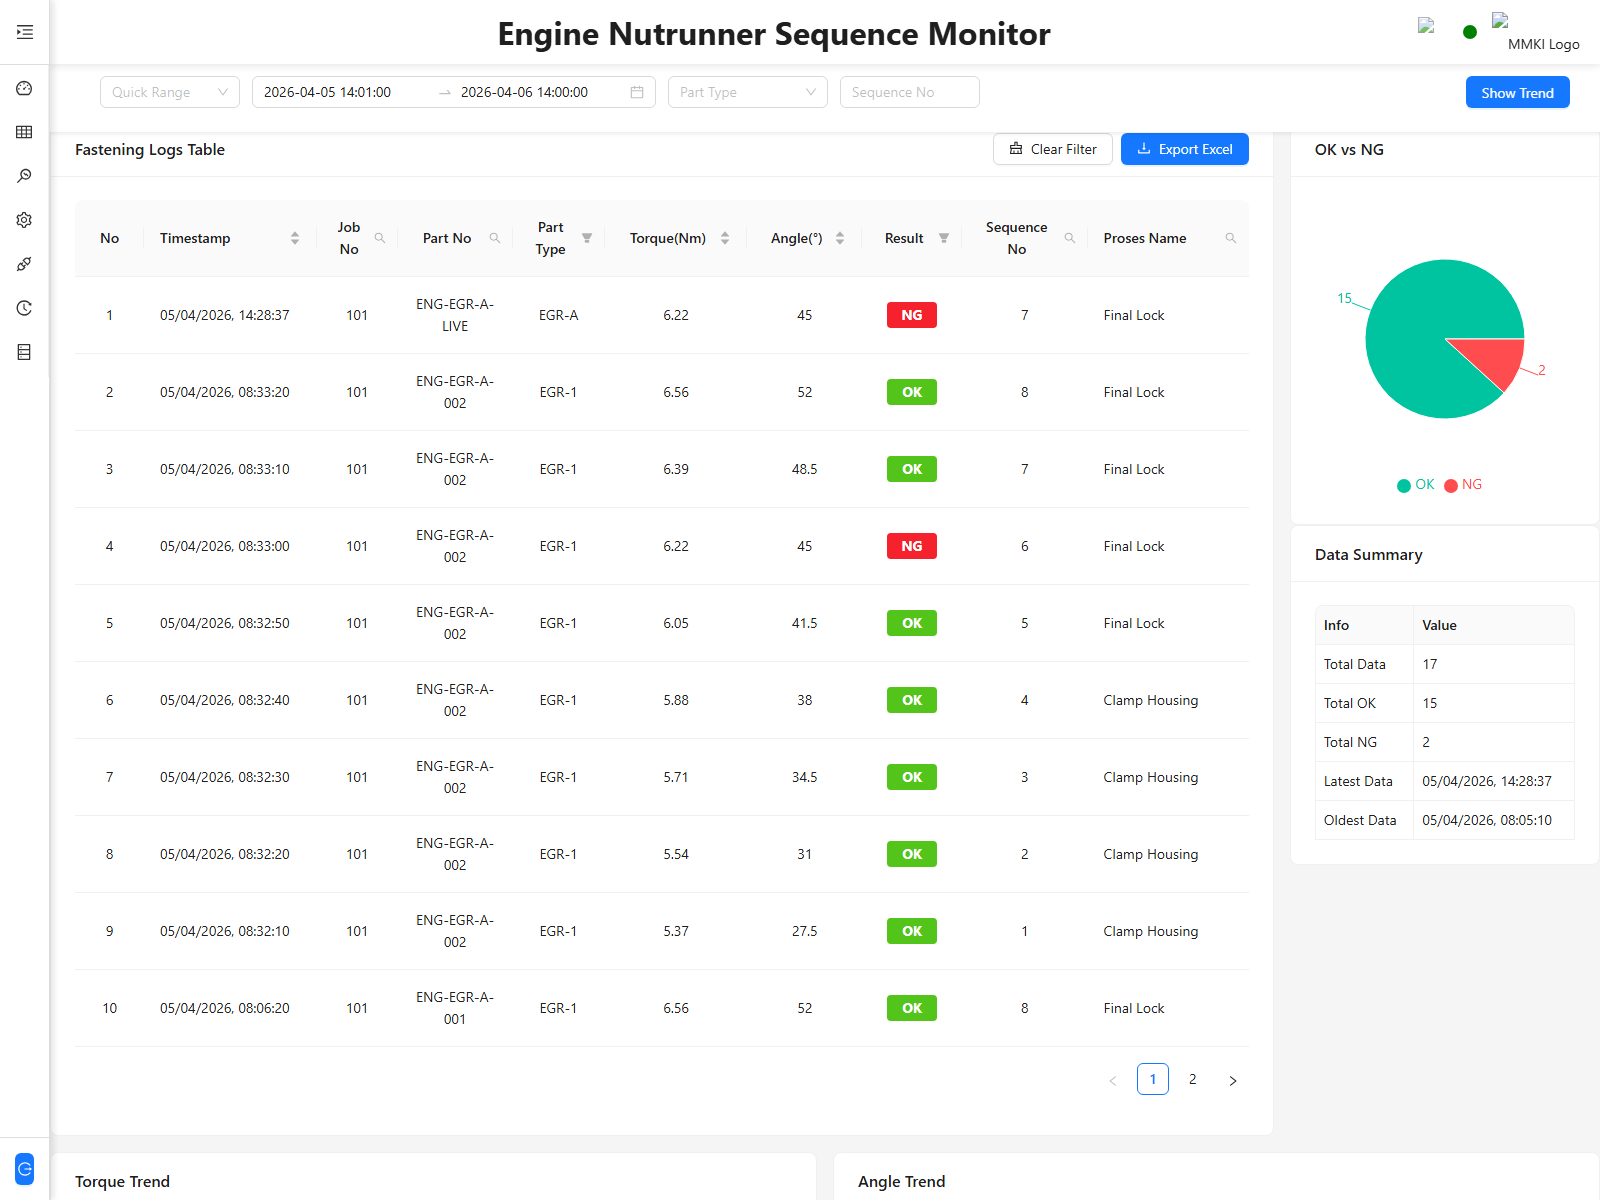Click Final Lock in row 5
Screen dimensions: 1600x1200
(x=1134, y=623)
